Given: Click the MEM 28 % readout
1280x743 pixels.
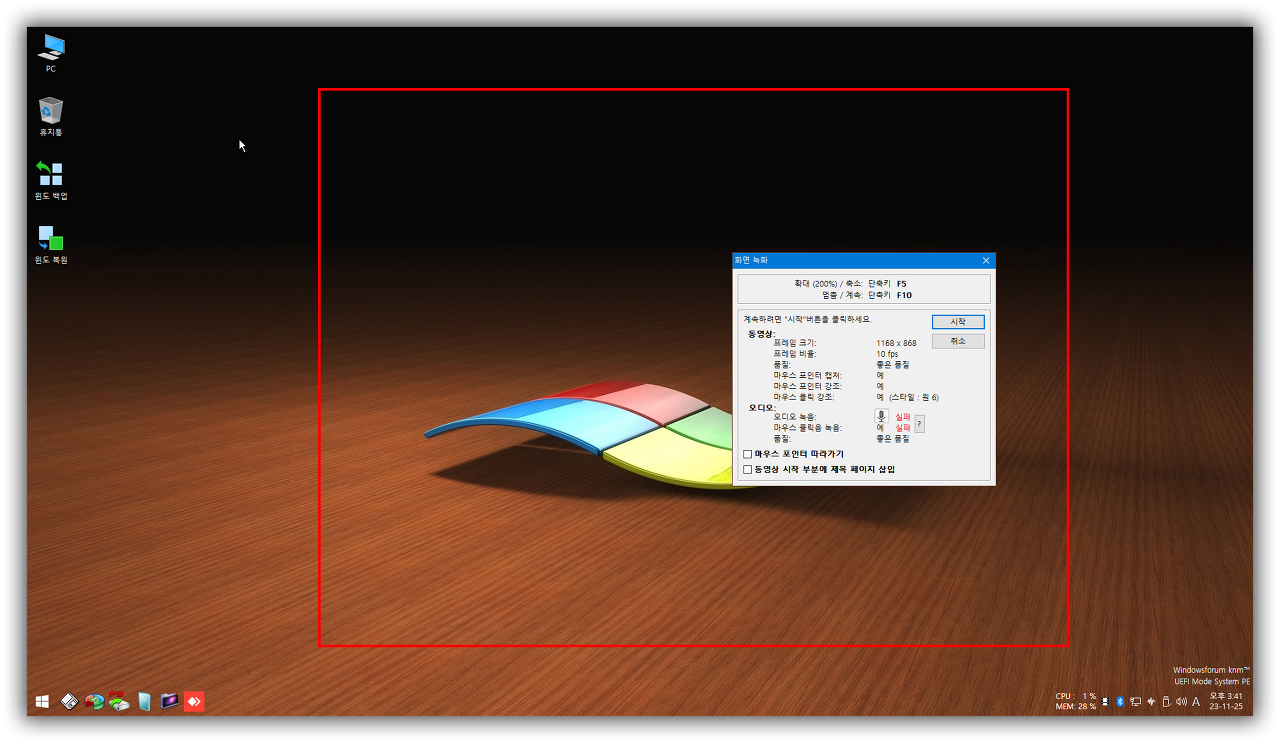Looking at the screenshot, I should pyautogui.click(x=1076, y=707).
